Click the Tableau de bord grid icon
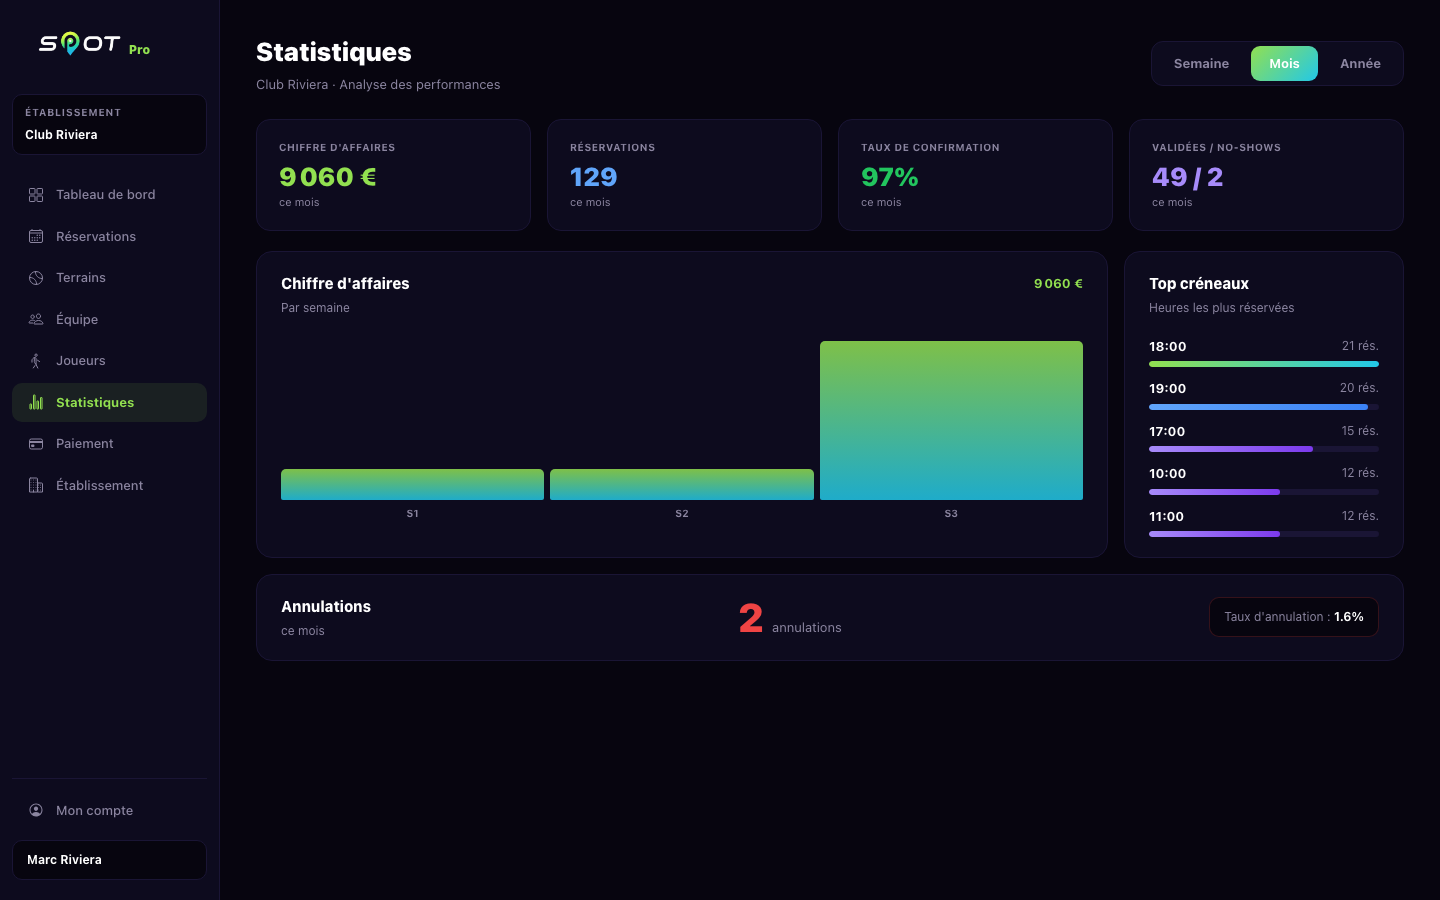This screenshot has height=900, width=1440. pyautogui.click(x=36, y=195)
